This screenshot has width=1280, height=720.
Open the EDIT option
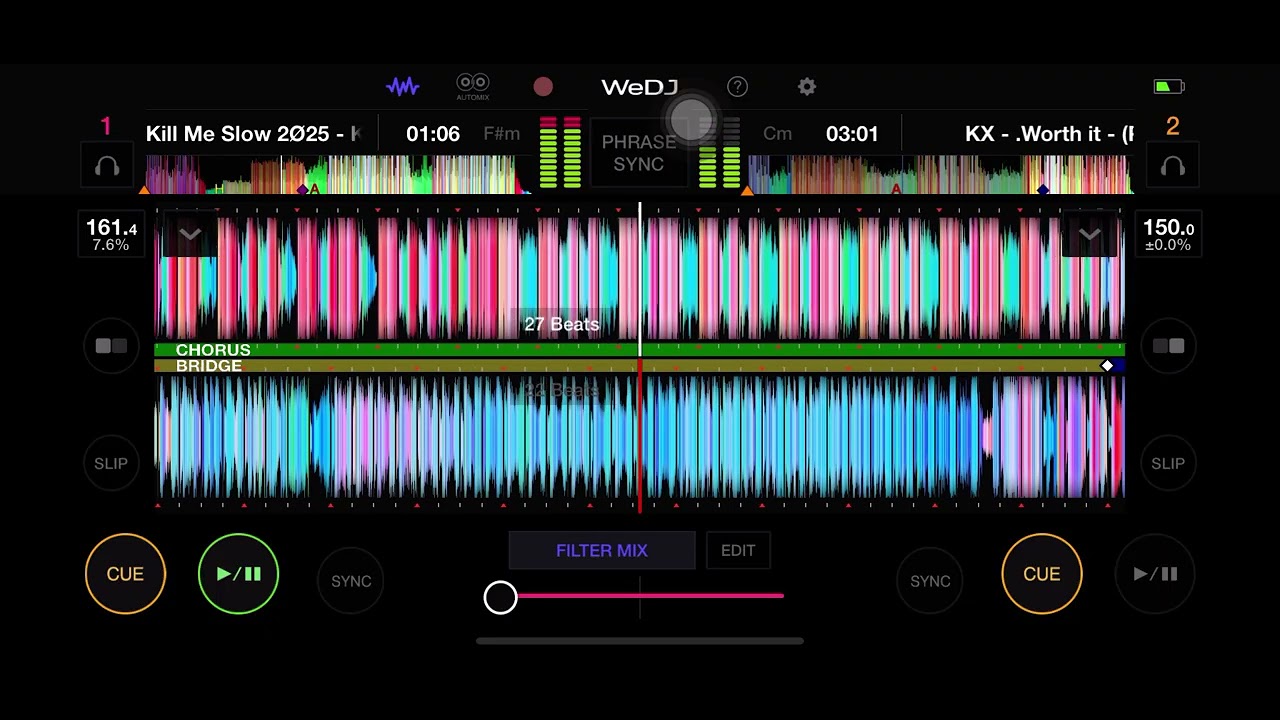click(x=738, y=551)
